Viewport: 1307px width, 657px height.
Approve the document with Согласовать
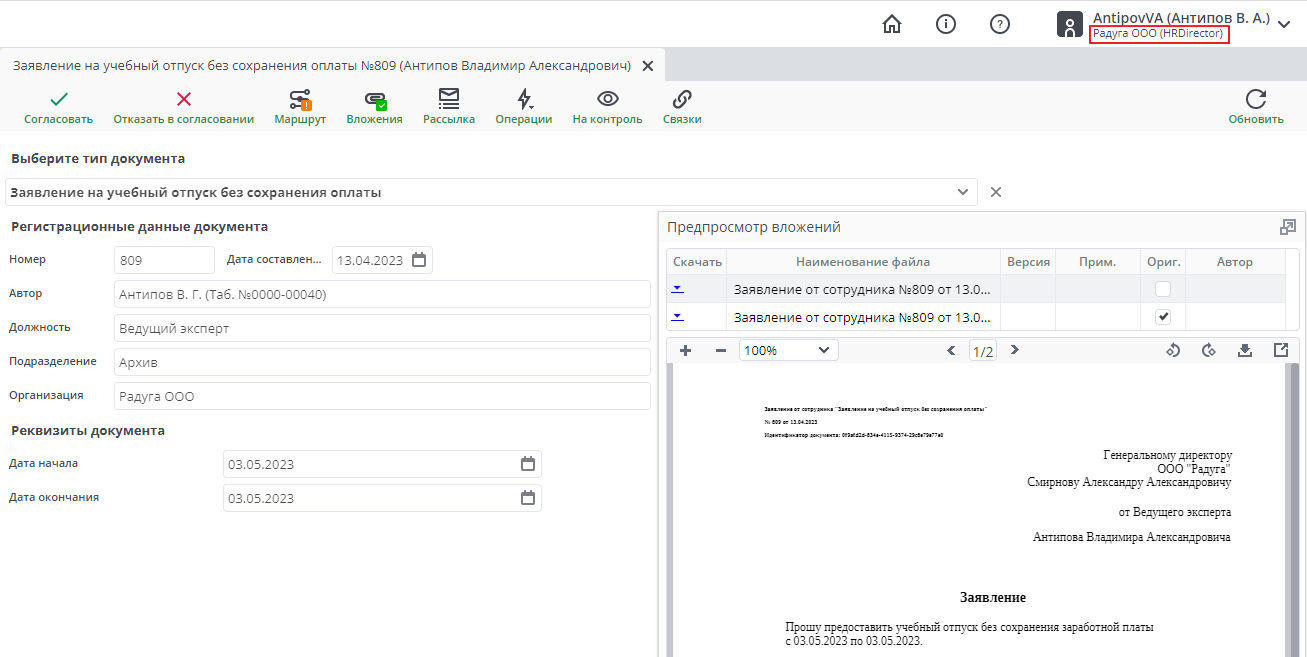[59, 107]
